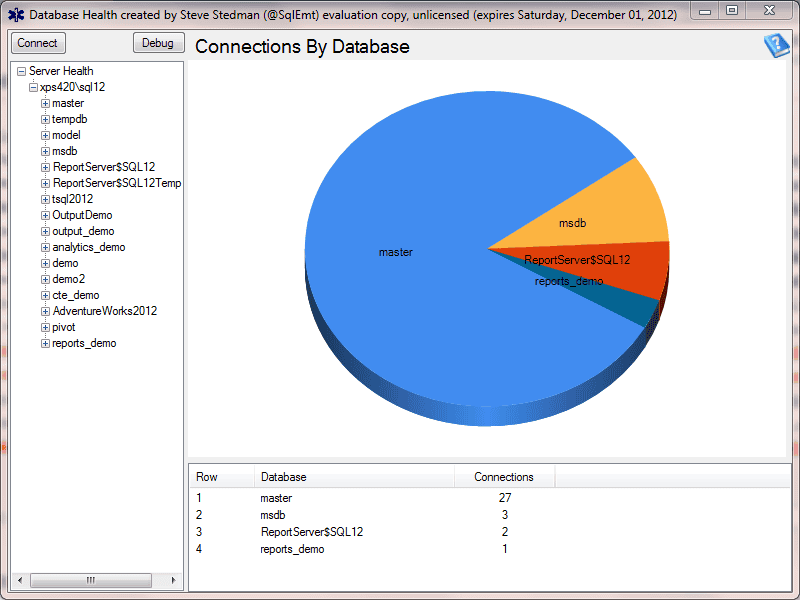
Task: Sort by the Connections column header
Action: [x=504, y=477]
